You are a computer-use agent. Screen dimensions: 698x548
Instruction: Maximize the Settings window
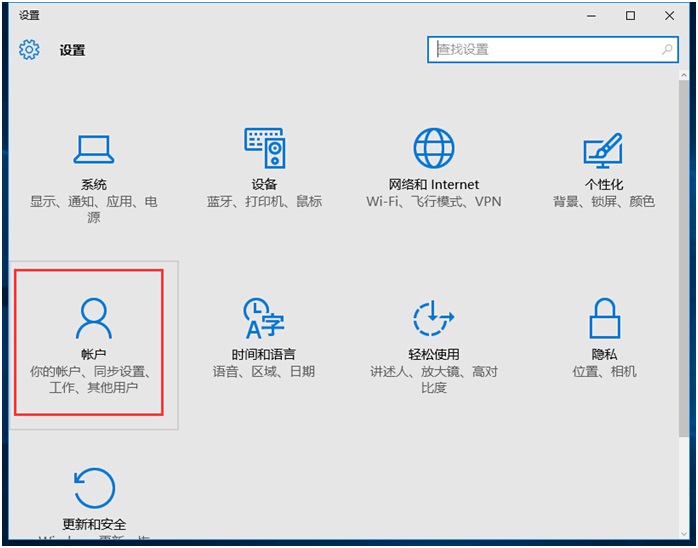[630, 15]
